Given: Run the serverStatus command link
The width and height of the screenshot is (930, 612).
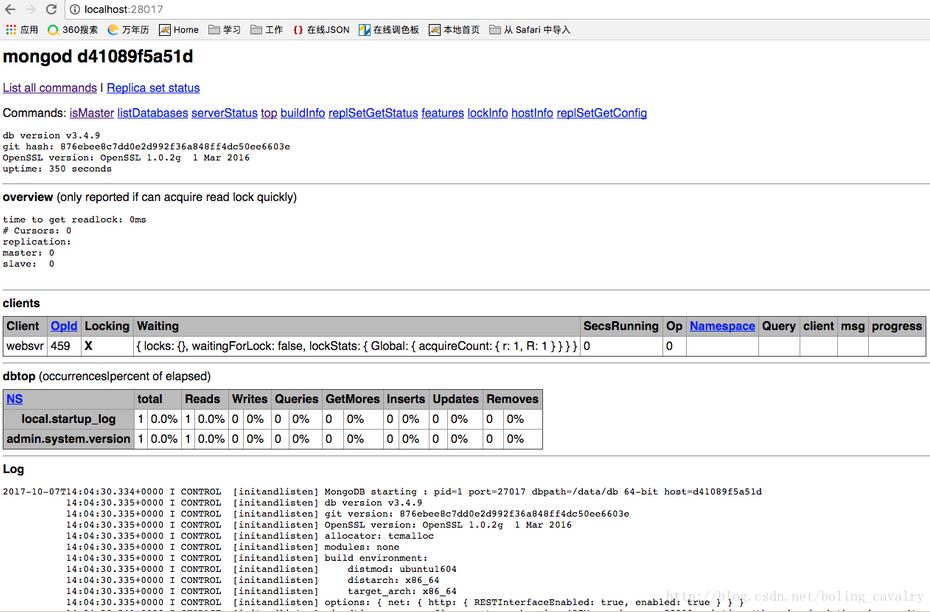Looking at the screenshot, I should pos(224,113).
